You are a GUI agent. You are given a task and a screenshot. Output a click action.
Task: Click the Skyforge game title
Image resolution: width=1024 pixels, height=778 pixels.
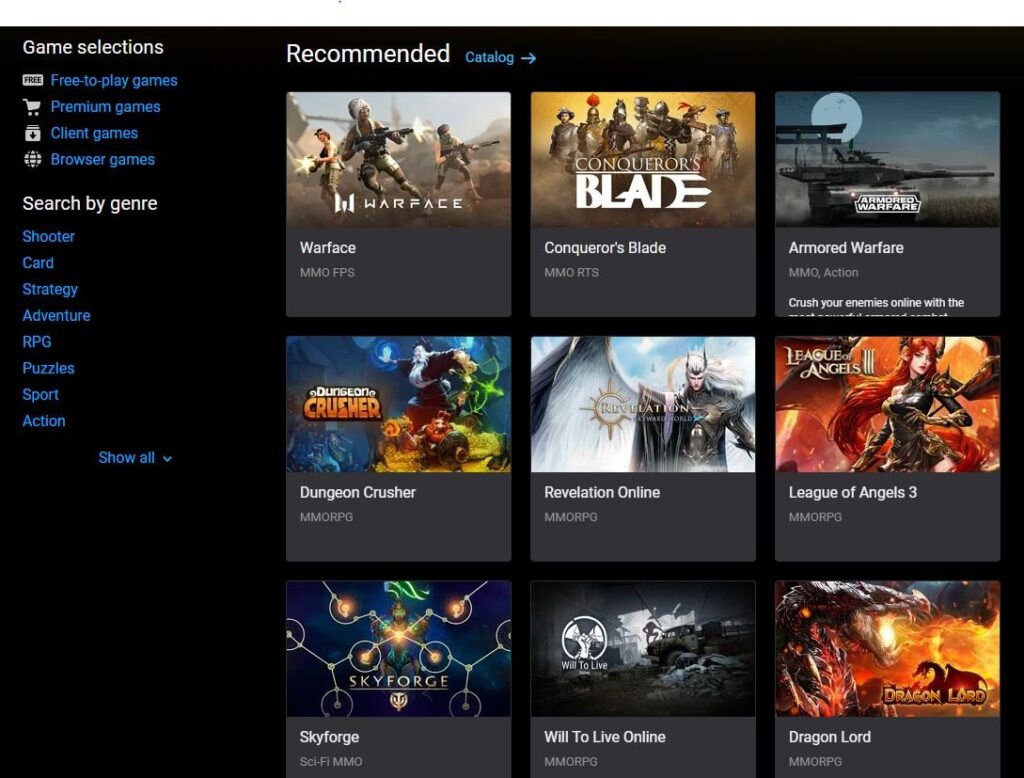329,737
